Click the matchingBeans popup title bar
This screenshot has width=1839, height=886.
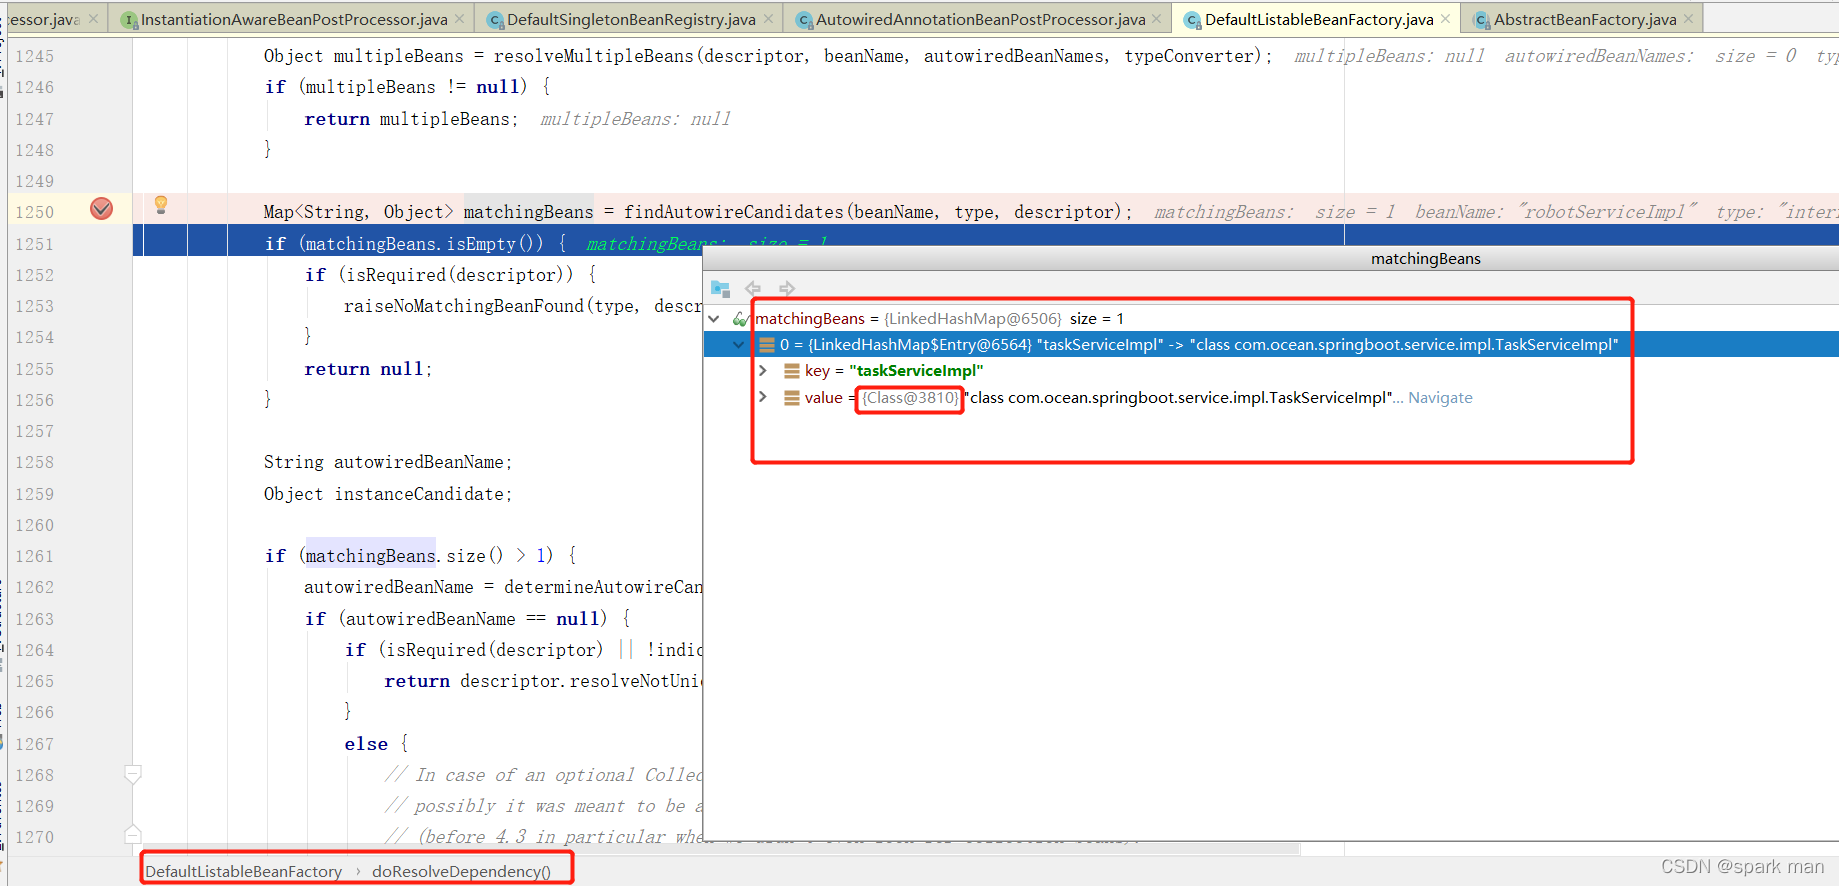click(1271, 259)
